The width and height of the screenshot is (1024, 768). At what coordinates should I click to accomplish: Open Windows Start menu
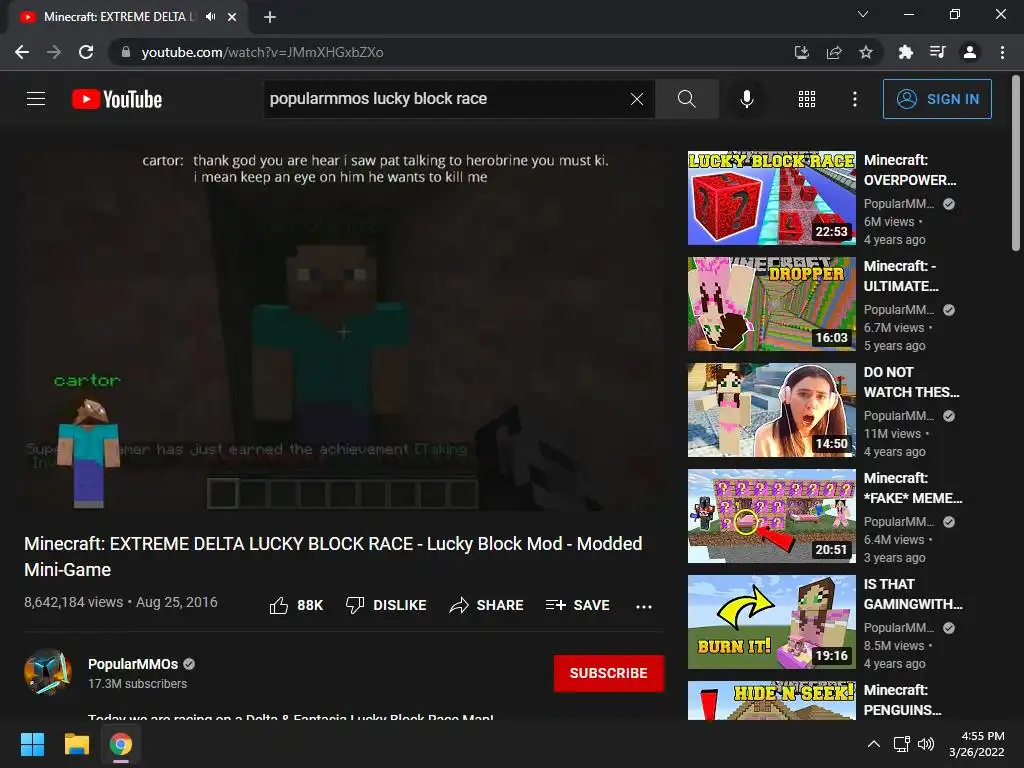pos(32,744)
